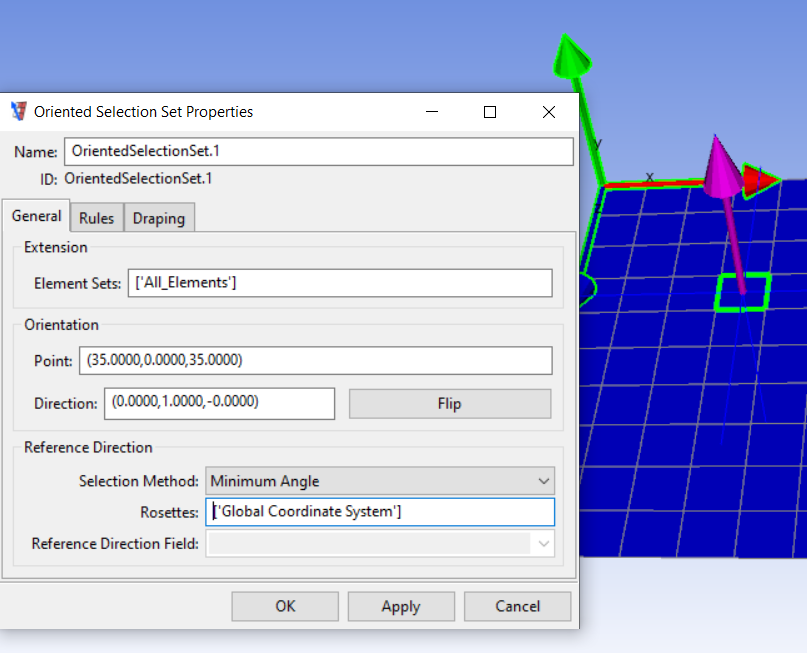Viewport: 807px width, 653px height.
Task: Close the Oriented Selection Set Properties dialog
Action: [x=548, y=112]
